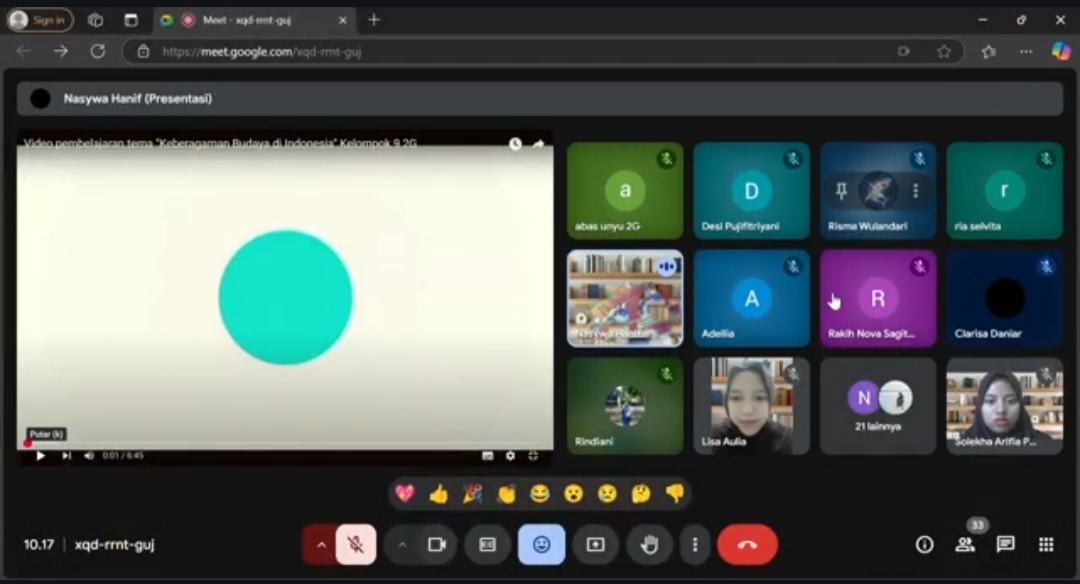Viewport: 1080px width, 584px height.
Task: Open a new browser tab
Action: click(374, 20)
